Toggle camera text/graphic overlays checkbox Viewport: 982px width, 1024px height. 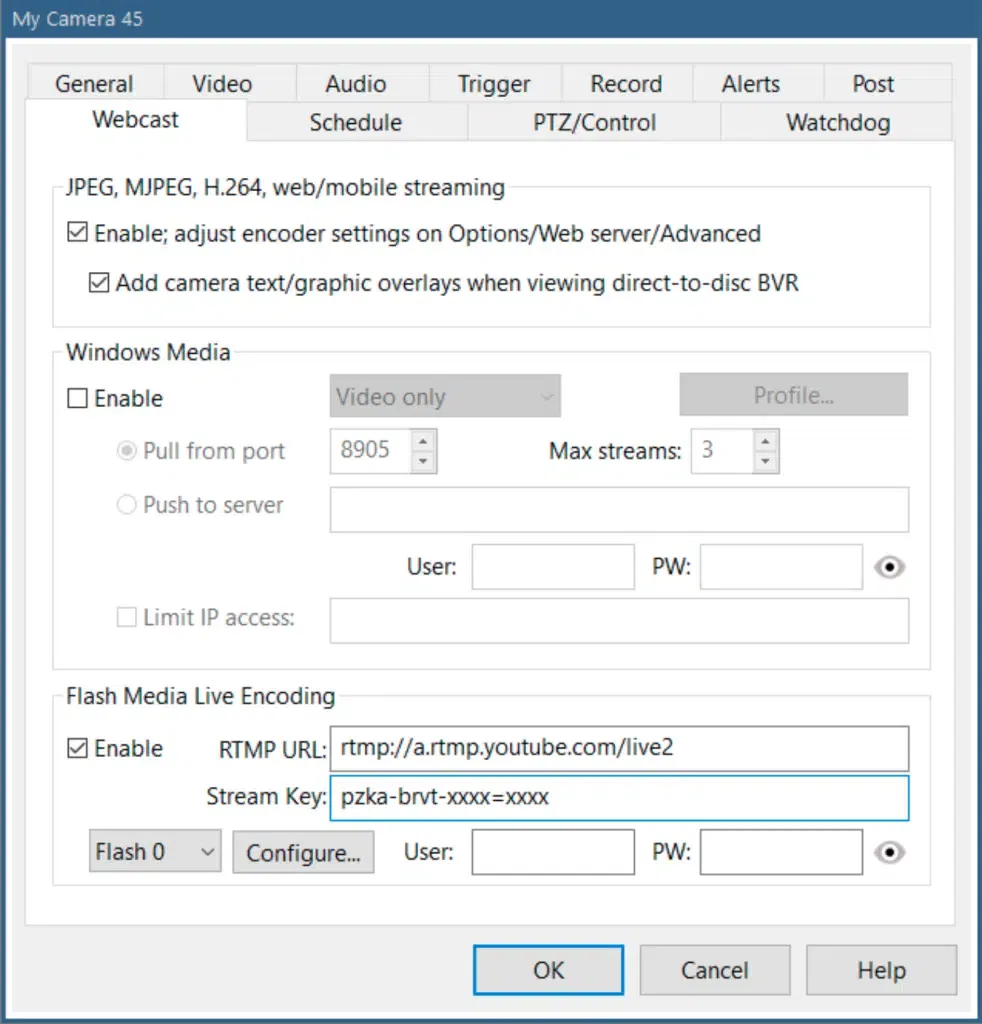99,283
